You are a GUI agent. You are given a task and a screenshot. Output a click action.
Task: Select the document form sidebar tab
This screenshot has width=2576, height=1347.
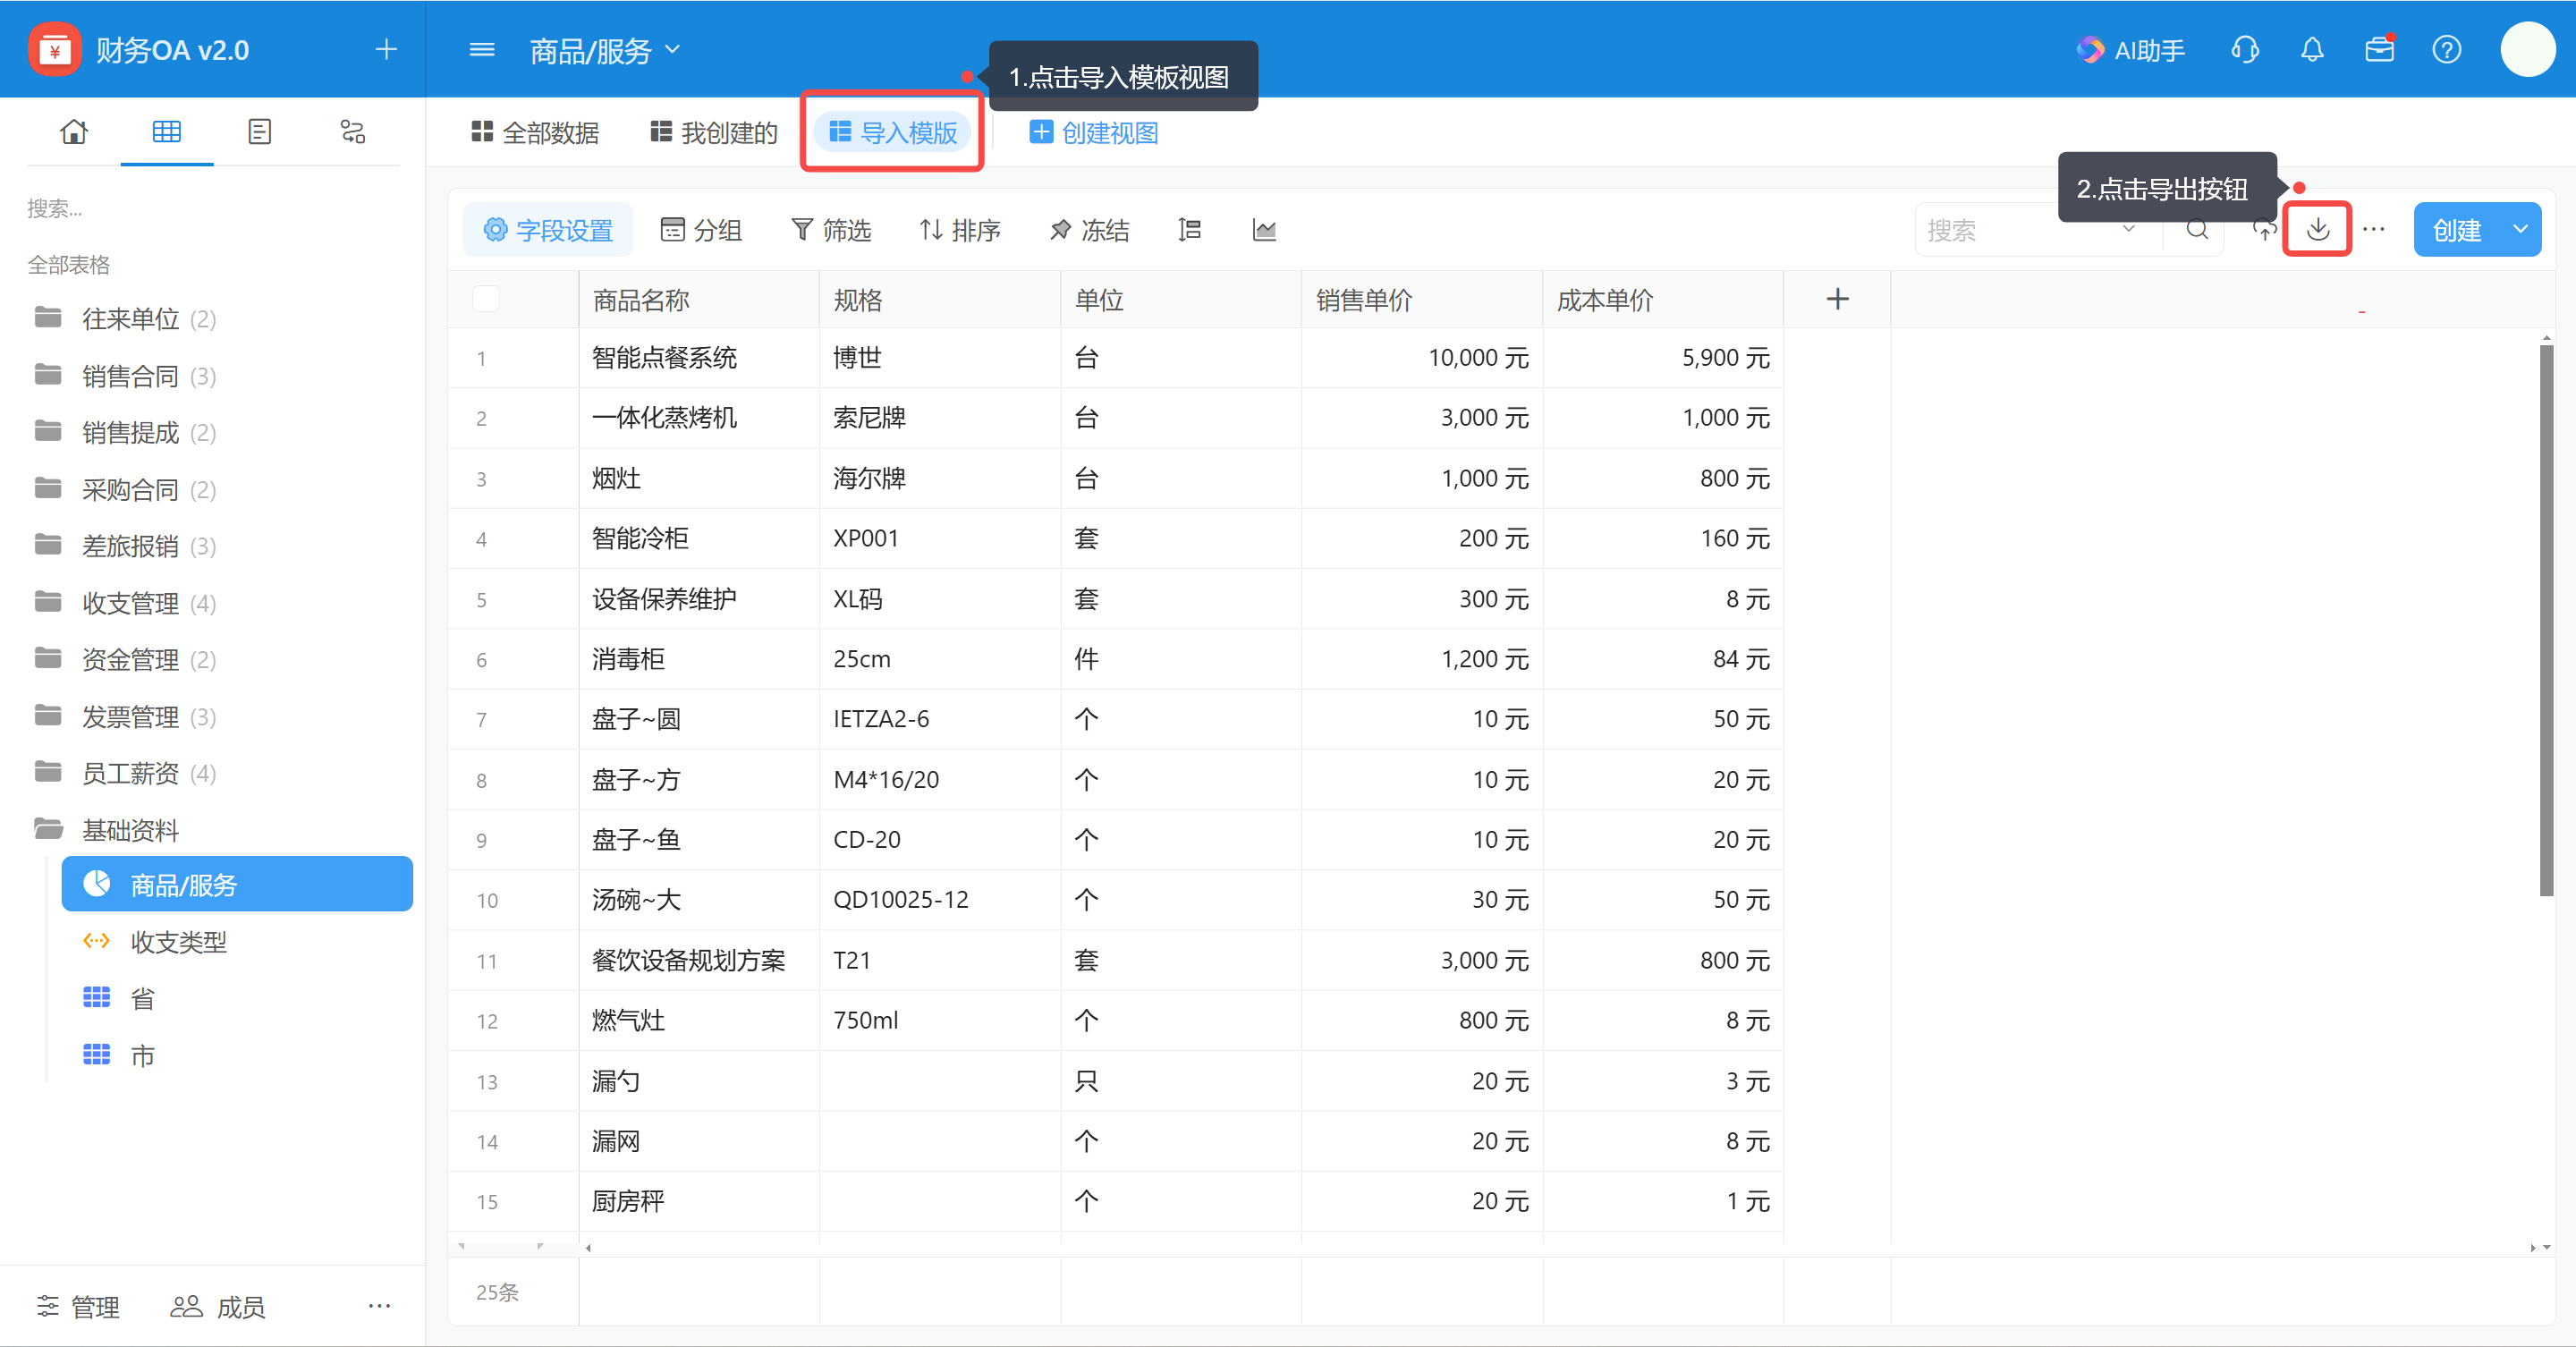tap(260, 131)
